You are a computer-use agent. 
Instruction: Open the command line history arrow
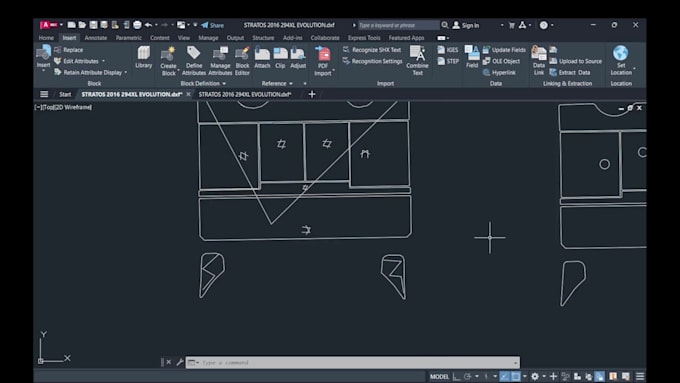coord(515,363)
